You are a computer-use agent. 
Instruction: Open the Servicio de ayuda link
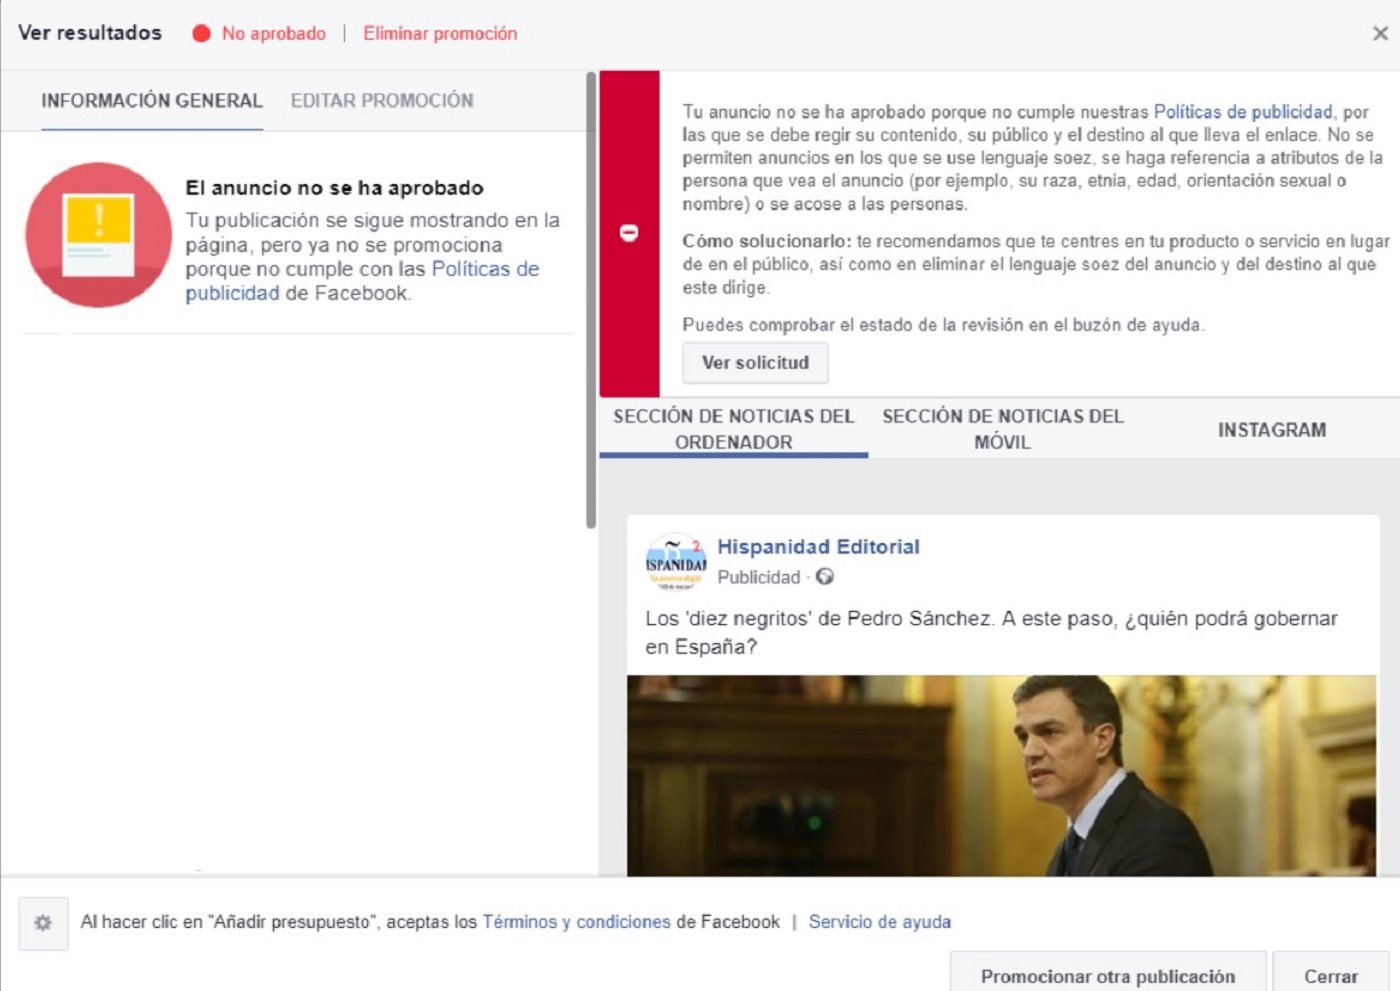coord(879,922)
